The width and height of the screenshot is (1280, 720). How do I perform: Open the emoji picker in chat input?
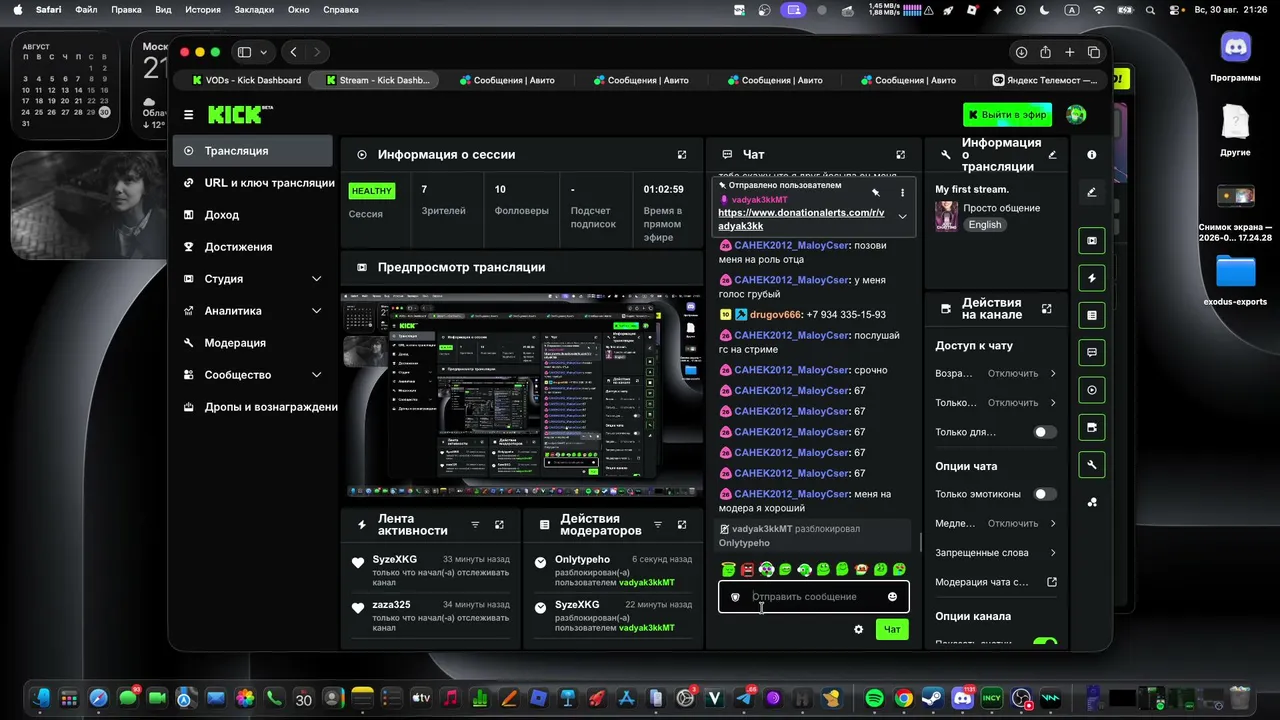892,597
